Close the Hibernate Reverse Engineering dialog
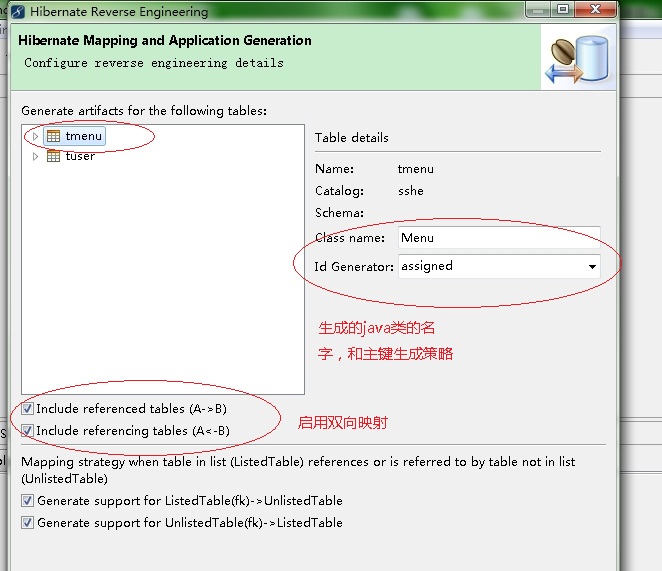The height and width of the screenshot is (571, 662). click(x=595, y=9)
